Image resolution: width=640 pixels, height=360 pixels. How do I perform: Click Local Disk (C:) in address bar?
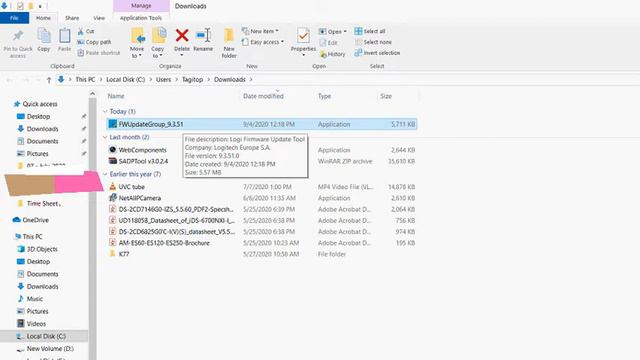pyautogui.click(x=126, y=80)
